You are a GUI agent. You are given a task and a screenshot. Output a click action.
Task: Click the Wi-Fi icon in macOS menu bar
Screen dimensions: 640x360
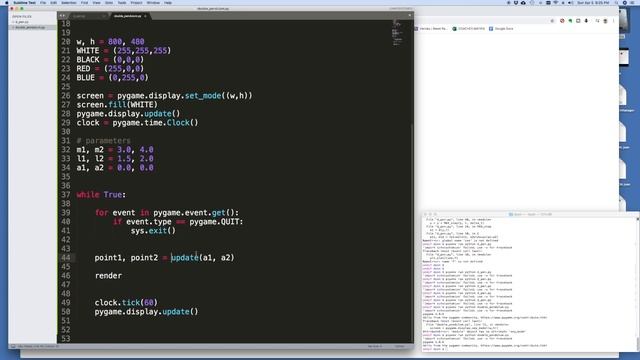[x=556, y=2]
